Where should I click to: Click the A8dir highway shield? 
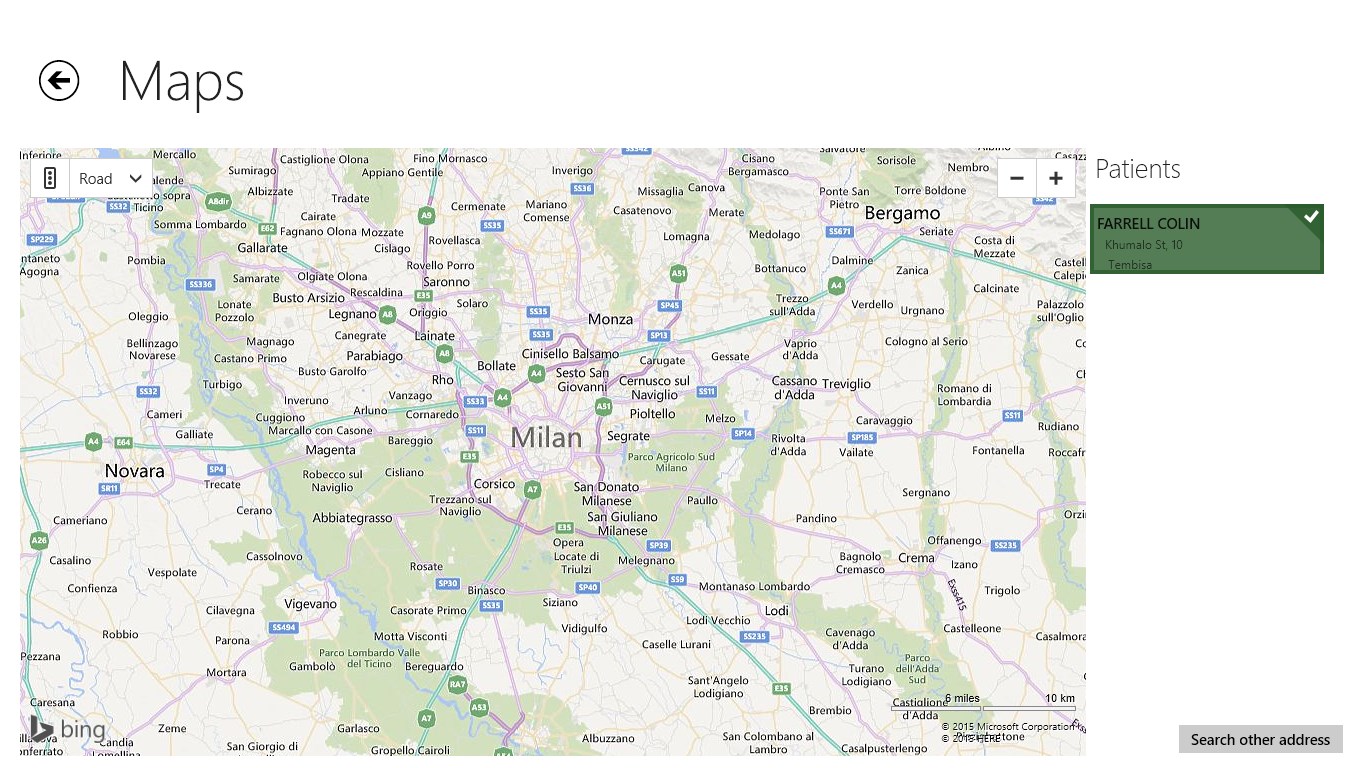click(x=218, y=201)
